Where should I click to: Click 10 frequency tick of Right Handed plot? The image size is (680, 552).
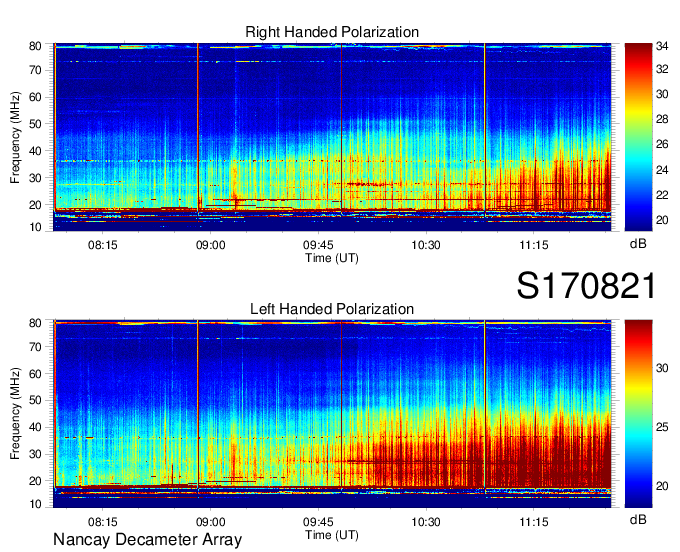(x=35, y=227)
